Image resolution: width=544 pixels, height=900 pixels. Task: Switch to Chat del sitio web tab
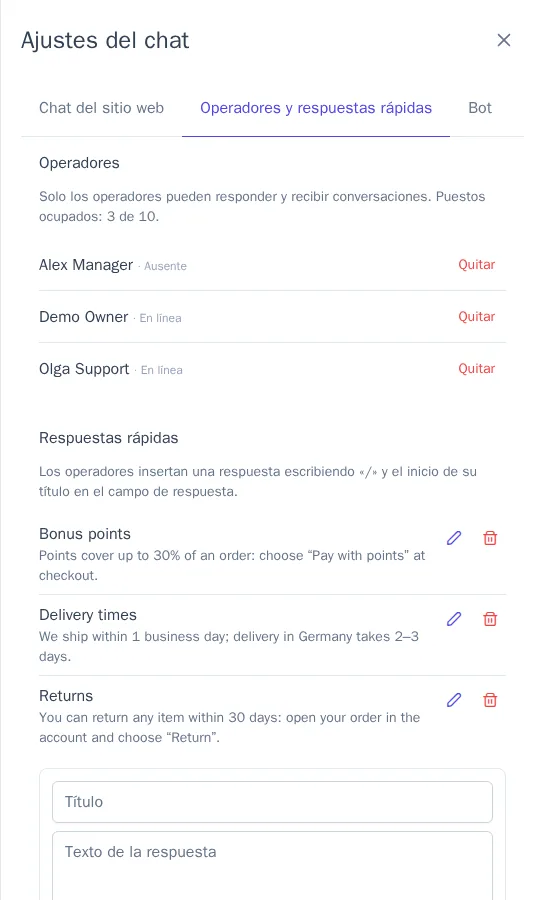(x=102, y=108)
